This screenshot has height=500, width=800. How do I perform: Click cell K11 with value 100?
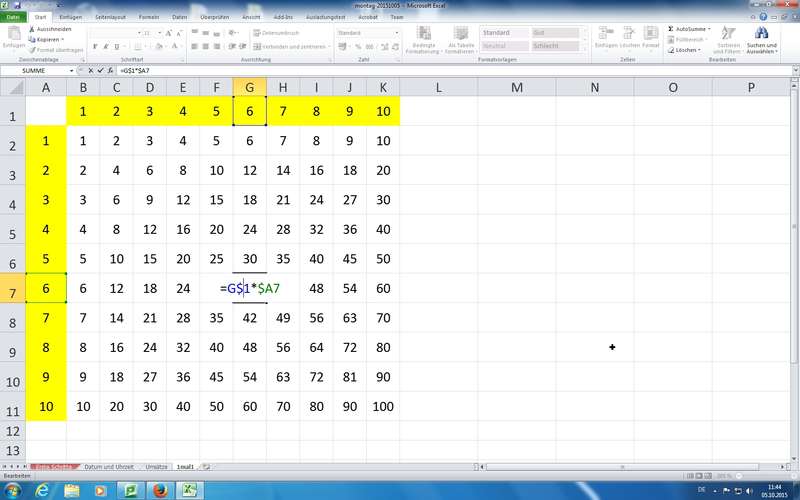(x=383, y=407)
